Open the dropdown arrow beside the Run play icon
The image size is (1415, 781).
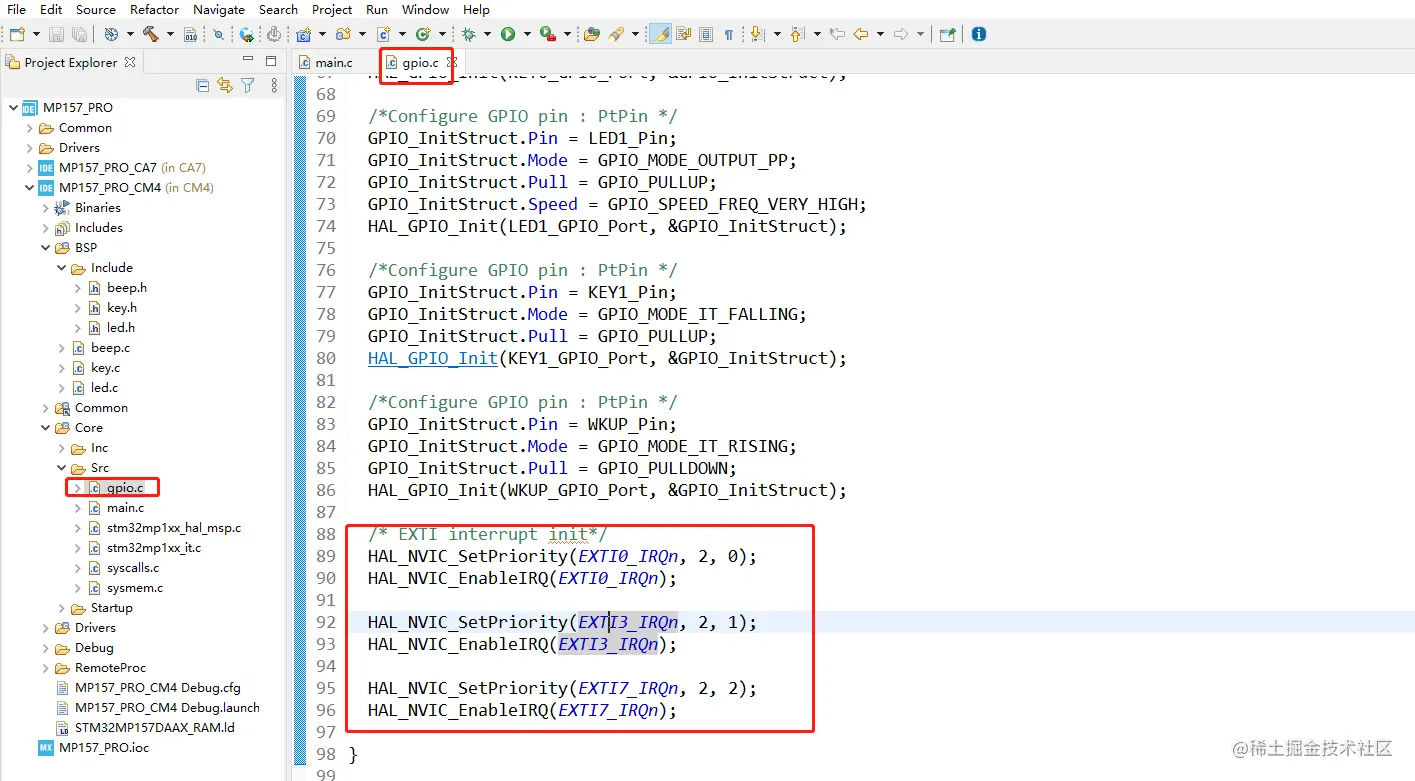coord(527,34)
